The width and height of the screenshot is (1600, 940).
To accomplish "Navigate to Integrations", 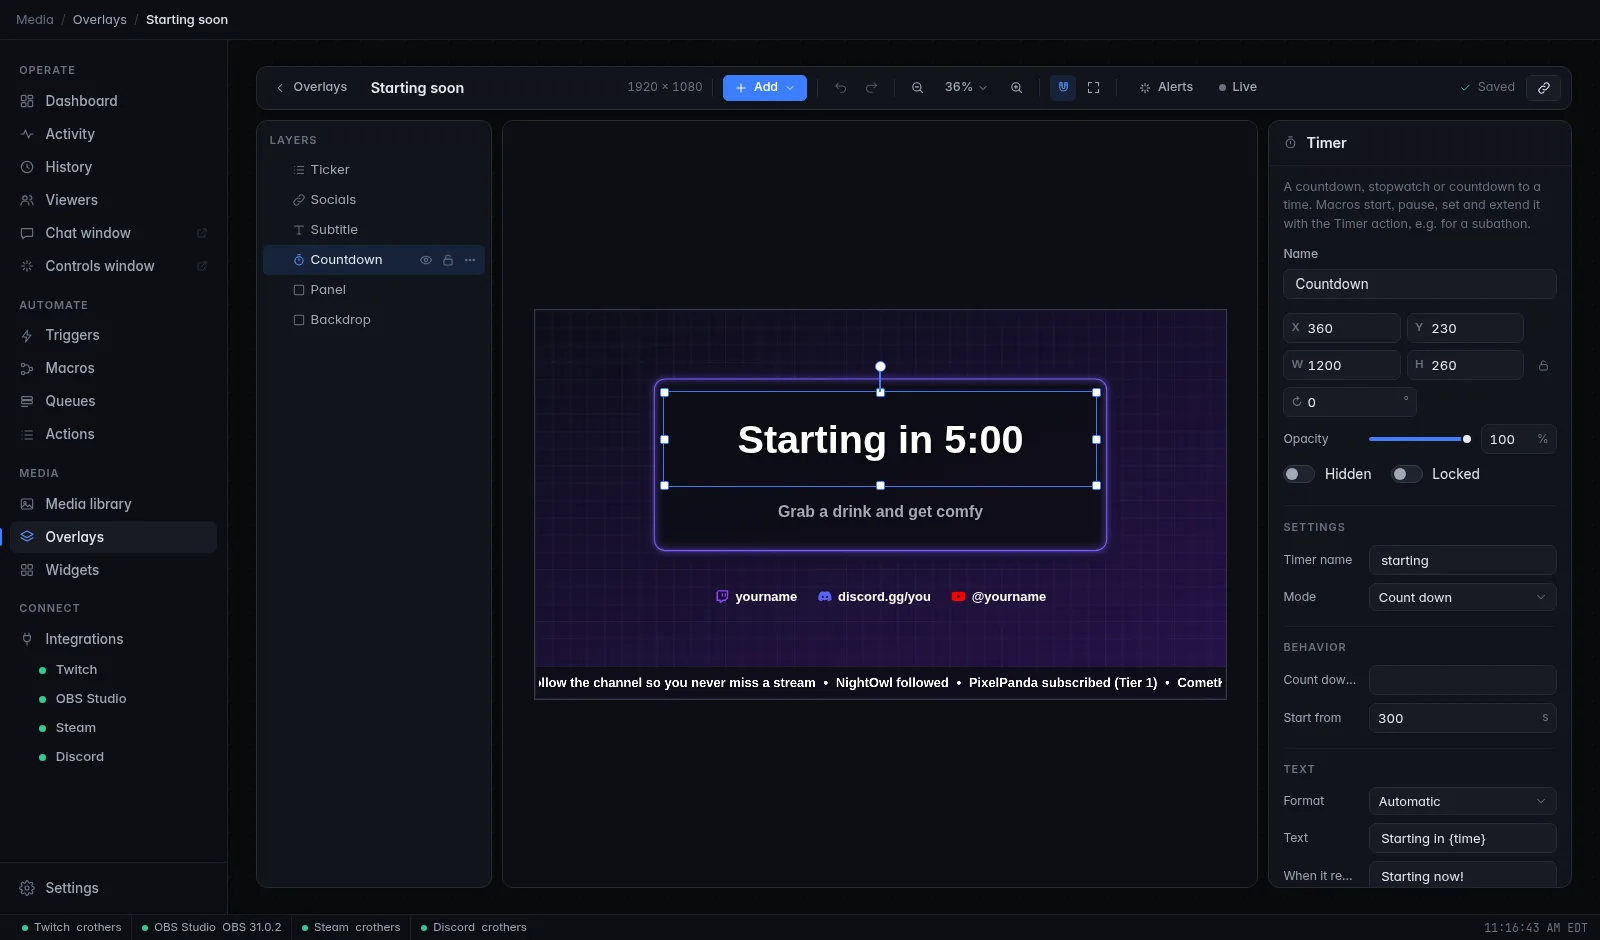I will click(x=113, y=639).
